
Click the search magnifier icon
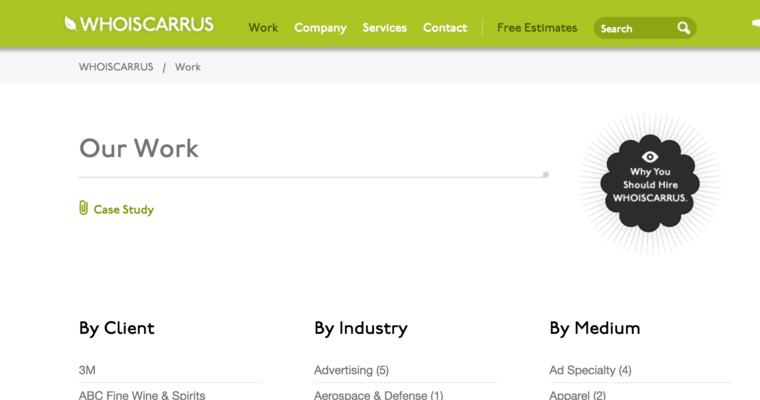click(684, 28)
